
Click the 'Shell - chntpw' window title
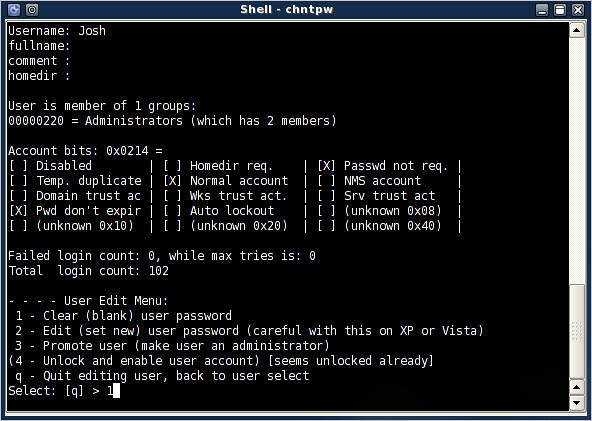coord(287,9)
